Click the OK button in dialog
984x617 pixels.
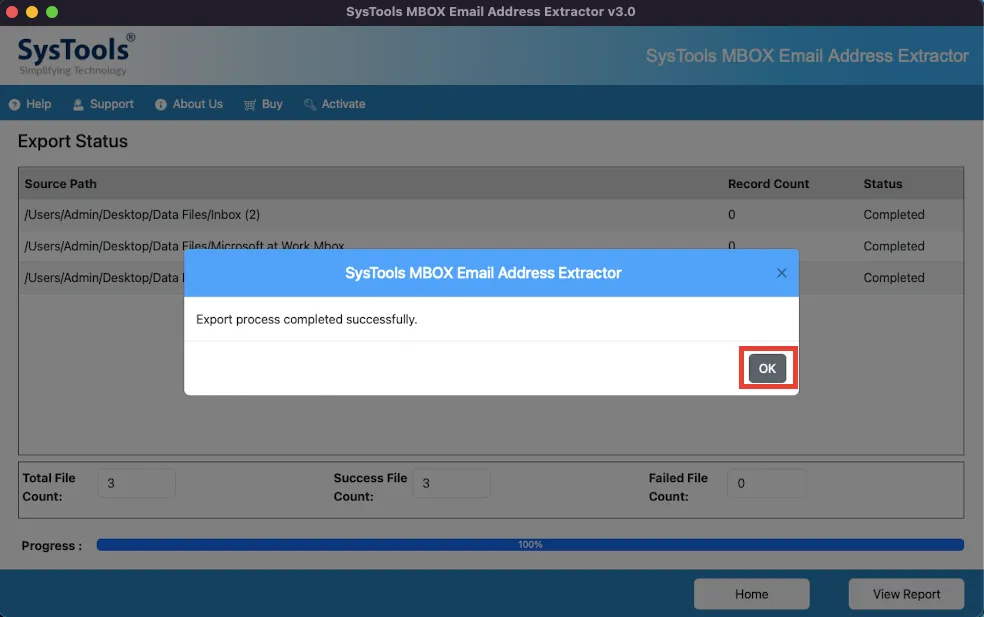(767, 368)
